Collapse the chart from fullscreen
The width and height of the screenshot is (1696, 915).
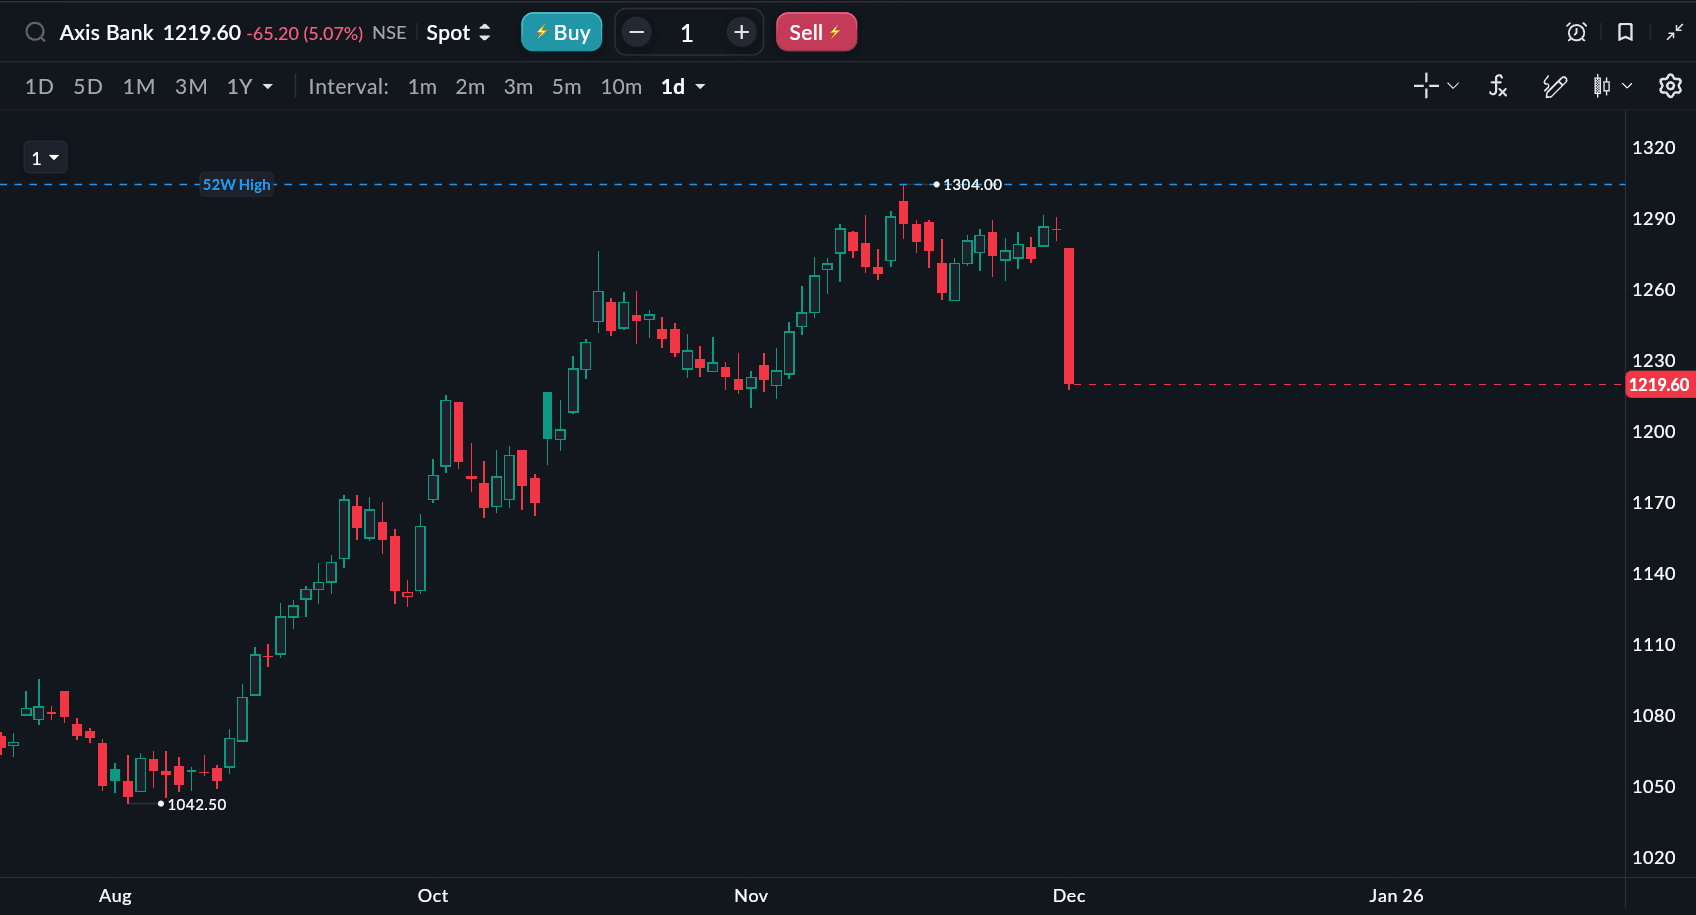point(1674,32)
